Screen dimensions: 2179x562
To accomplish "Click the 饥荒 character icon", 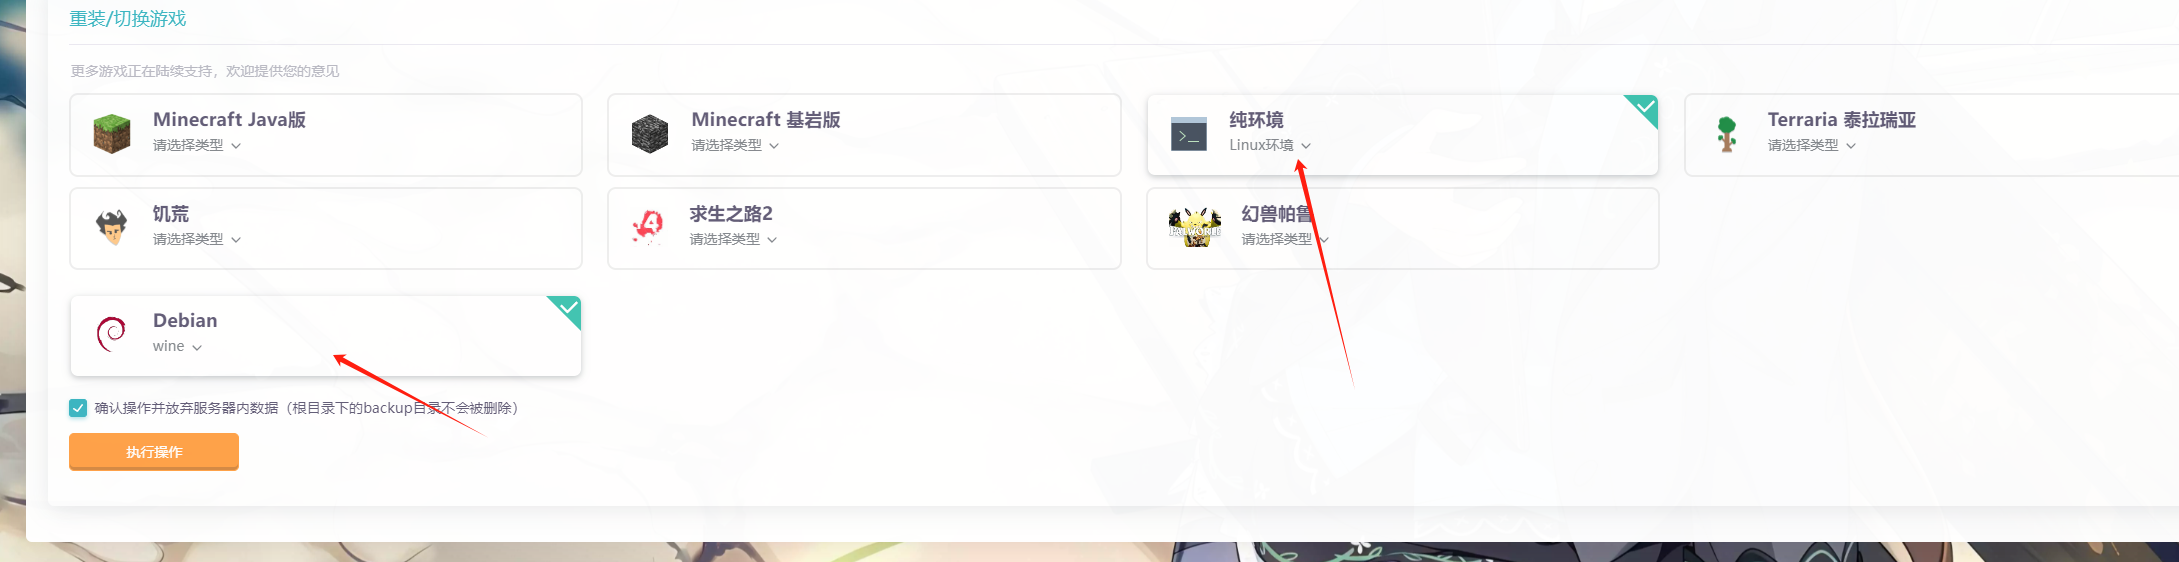I will [x=112, y=227].
